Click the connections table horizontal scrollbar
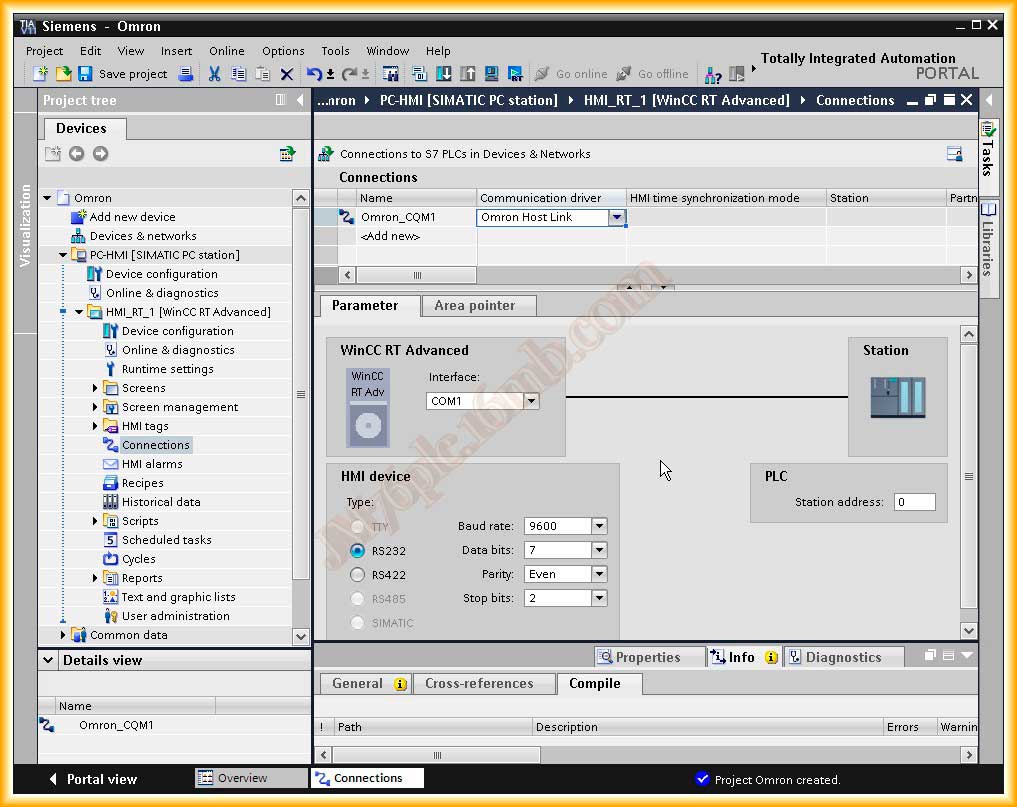1017x807 pixels. coord(417,275)
